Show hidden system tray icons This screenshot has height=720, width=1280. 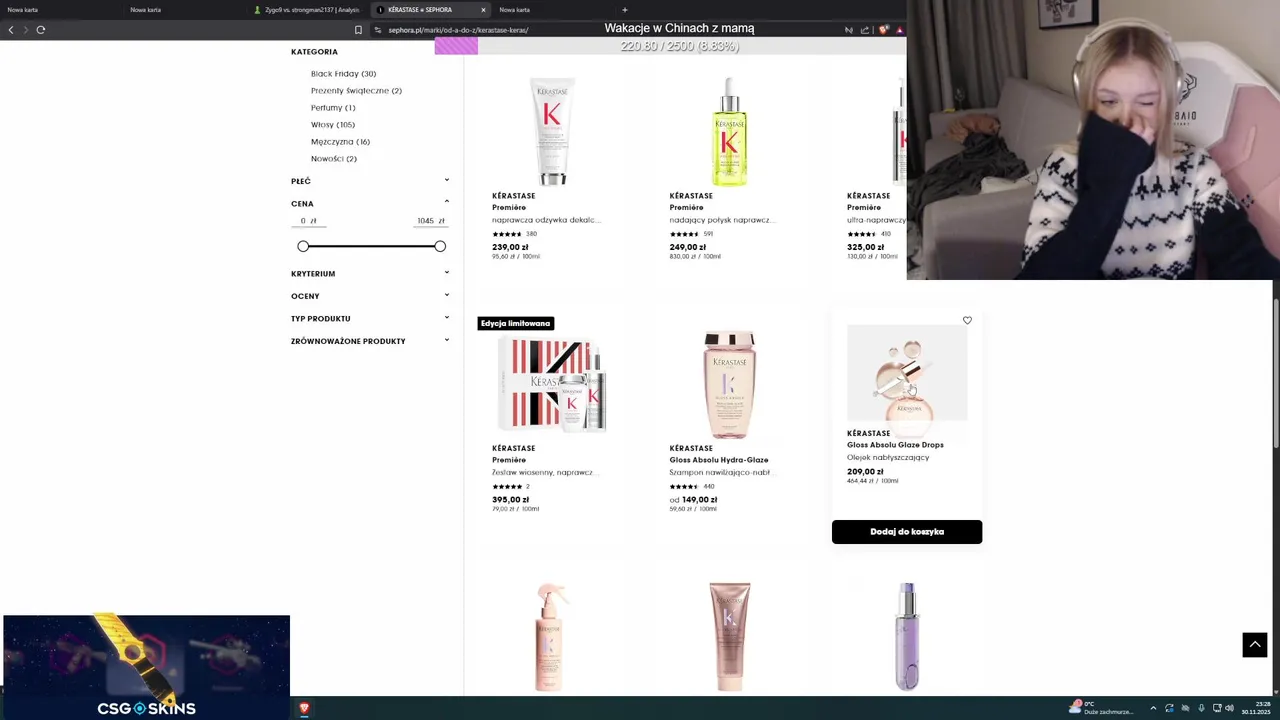[x=1153, y=708]
